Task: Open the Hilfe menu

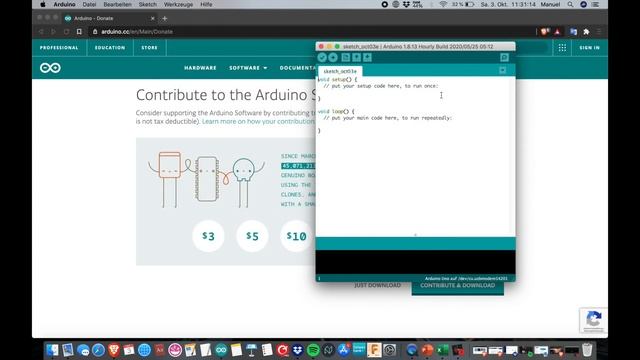Action: (x=206, y=4)
